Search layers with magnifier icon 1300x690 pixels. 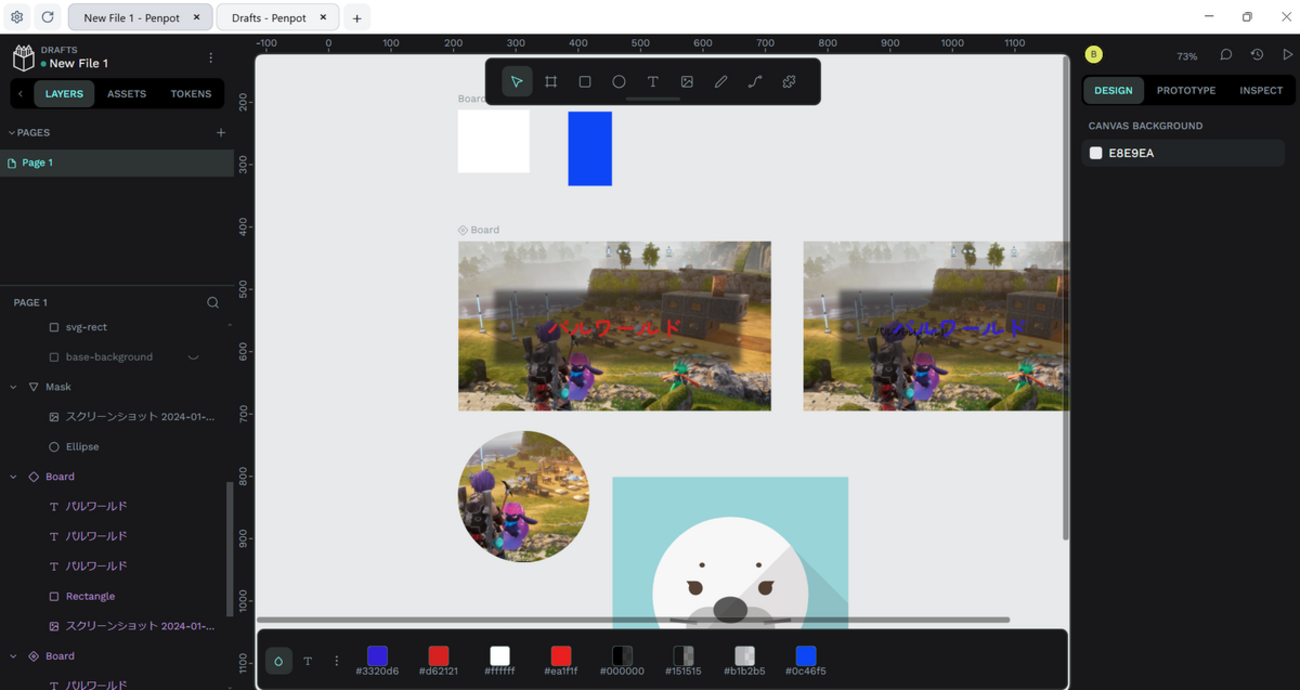click(213, 302)
